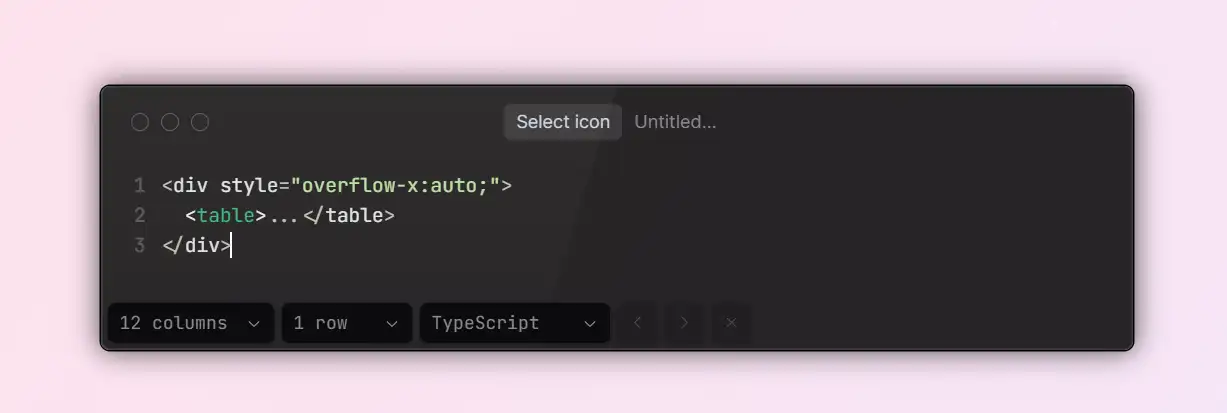This screenshot has height=413, width=1227.
Task: Click the right chevron next arrow icon
Action: pyautogui.click(x=685, y=323)
